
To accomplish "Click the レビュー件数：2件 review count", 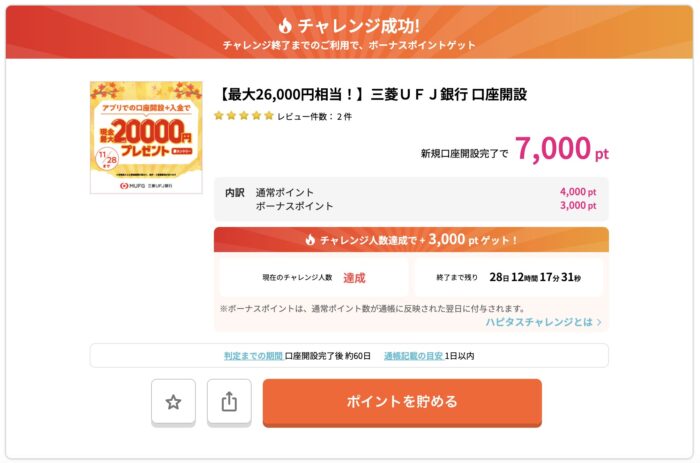I will 314,116.
